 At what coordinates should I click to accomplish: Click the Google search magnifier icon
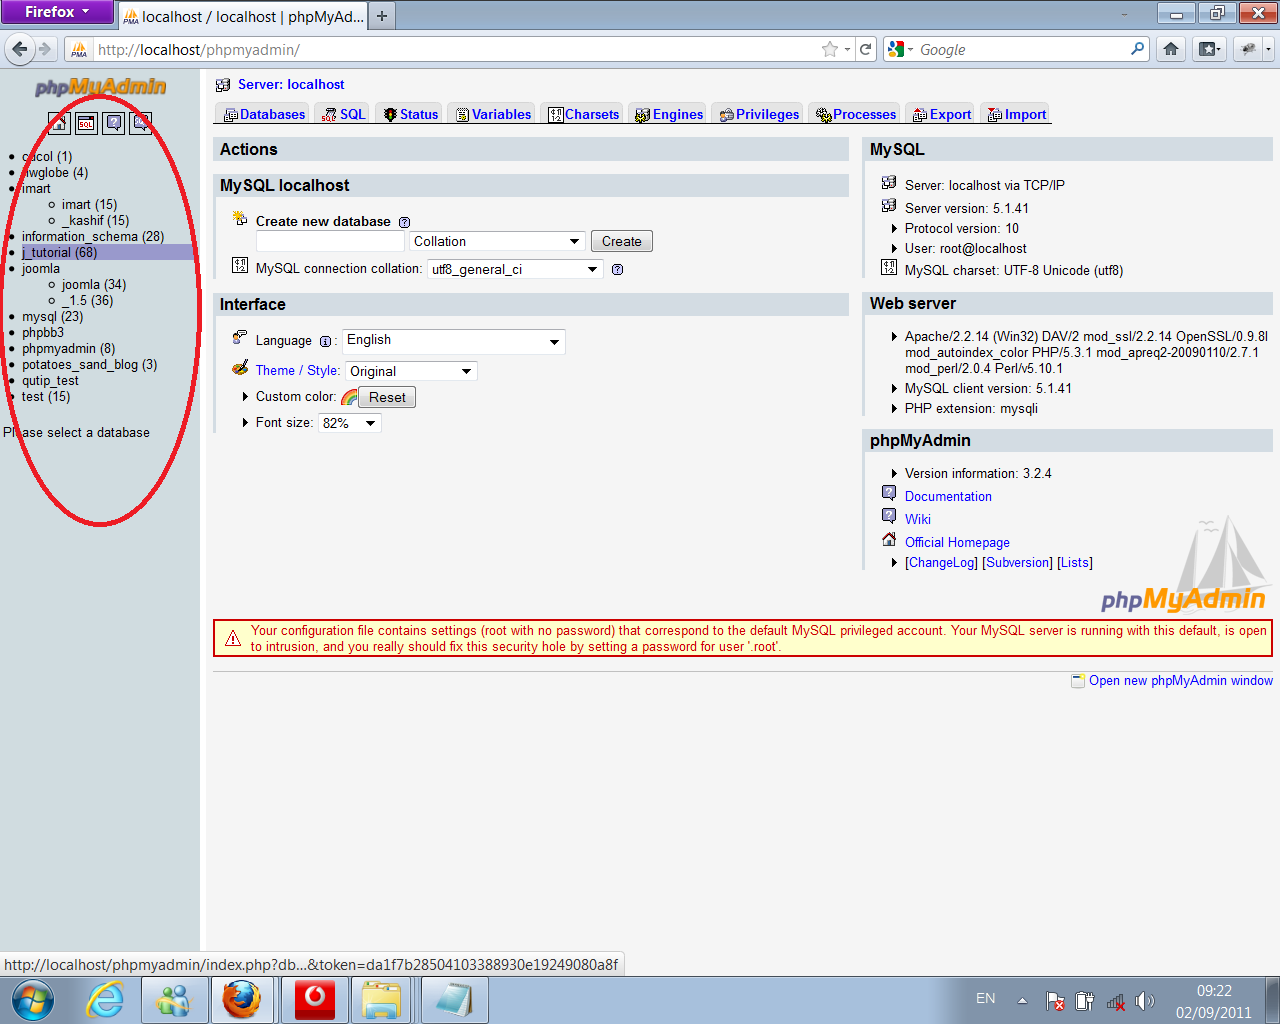pyautogui.click(x=1137, y=48)
